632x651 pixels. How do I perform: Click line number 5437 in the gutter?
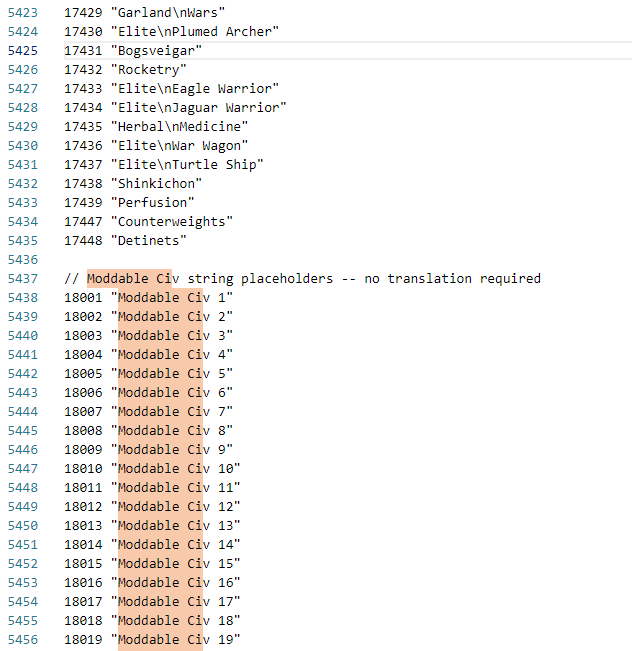point(22,278)
